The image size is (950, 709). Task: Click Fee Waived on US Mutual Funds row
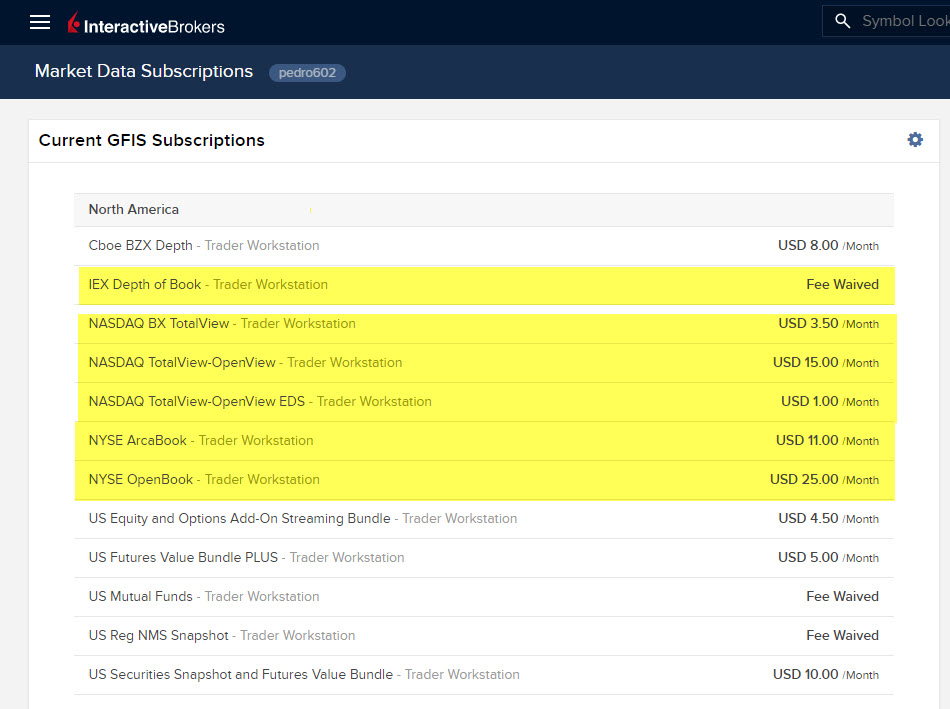[x=842, y=597]
